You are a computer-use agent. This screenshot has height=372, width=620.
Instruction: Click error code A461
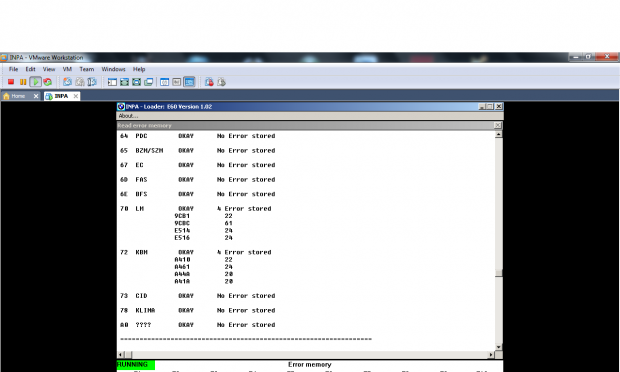point(182,267)
